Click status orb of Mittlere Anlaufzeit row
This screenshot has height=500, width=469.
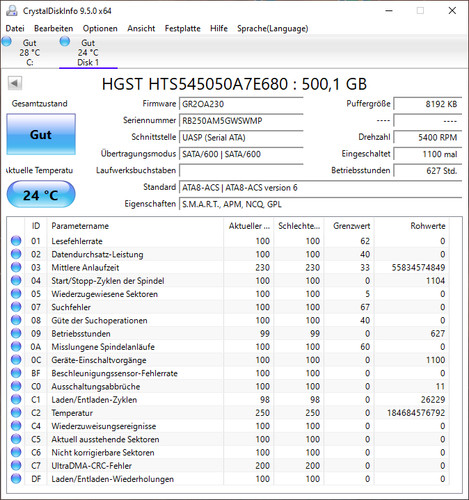(16, 267)
